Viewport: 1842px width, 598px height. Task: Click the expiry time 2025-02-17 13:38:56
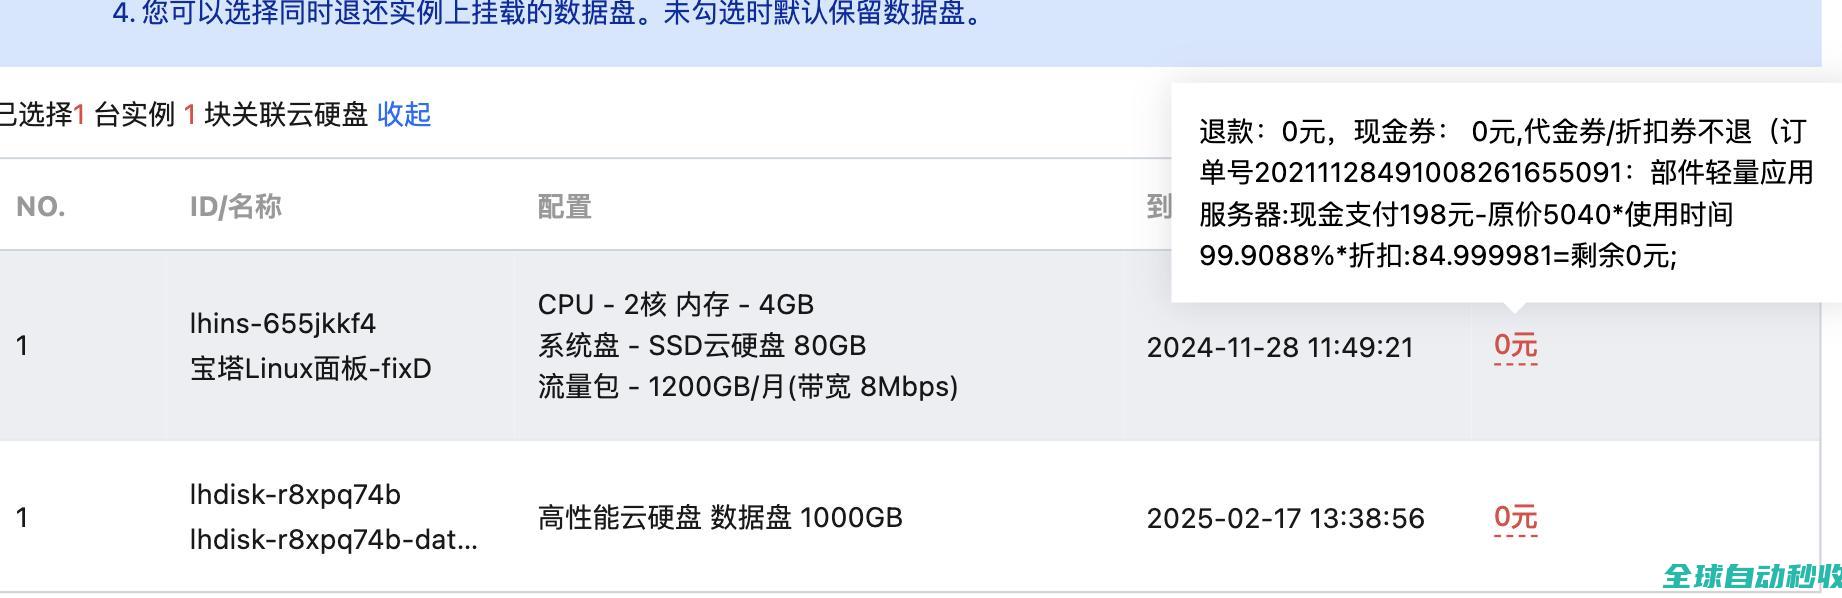click(x=1285, y=519)
